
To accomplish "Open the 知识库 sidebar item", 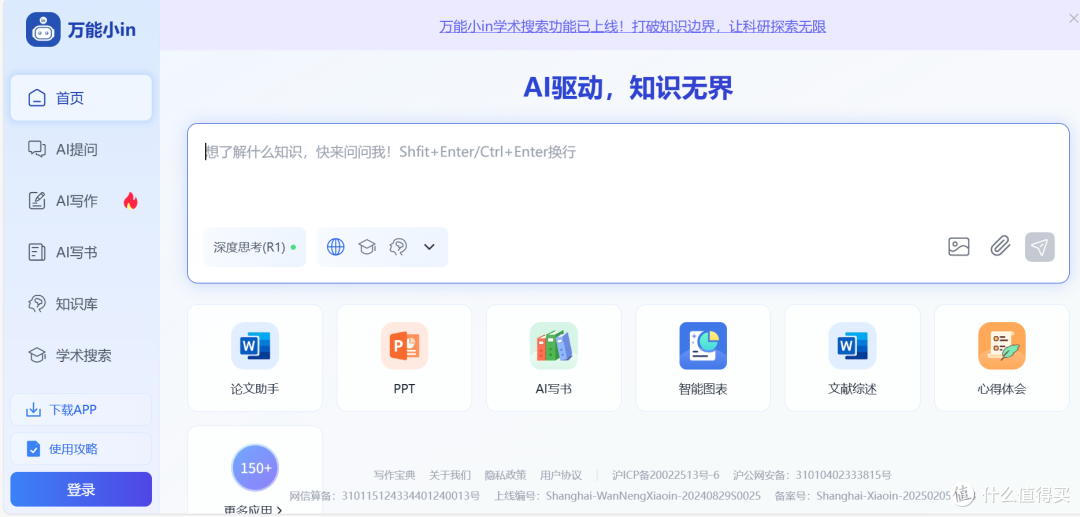I will tap(81, 304).
